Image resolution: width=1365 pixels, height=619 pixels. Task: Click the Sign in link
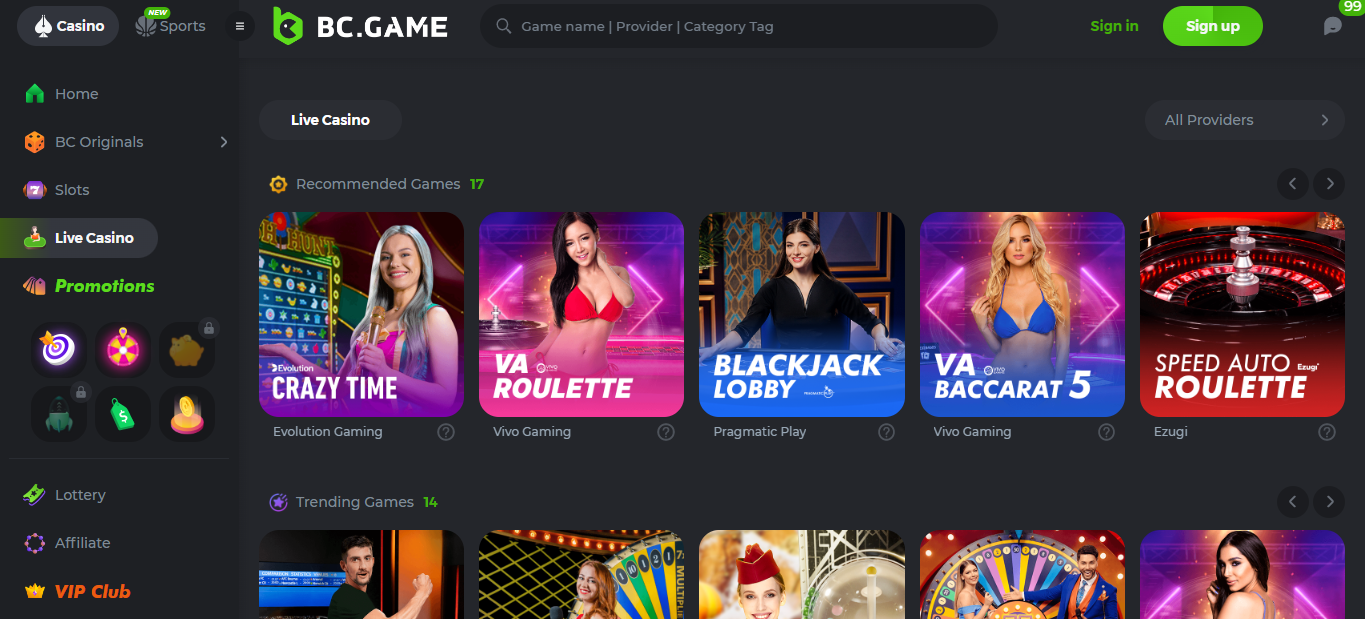[x=1114, y=26]
